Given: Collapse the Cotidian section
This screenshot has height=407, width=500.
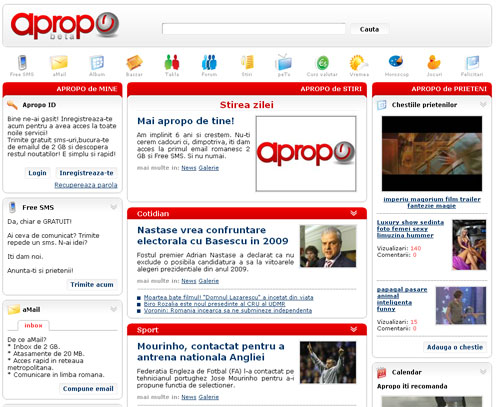Looking at the screenshot, I should tap(354, 213).
